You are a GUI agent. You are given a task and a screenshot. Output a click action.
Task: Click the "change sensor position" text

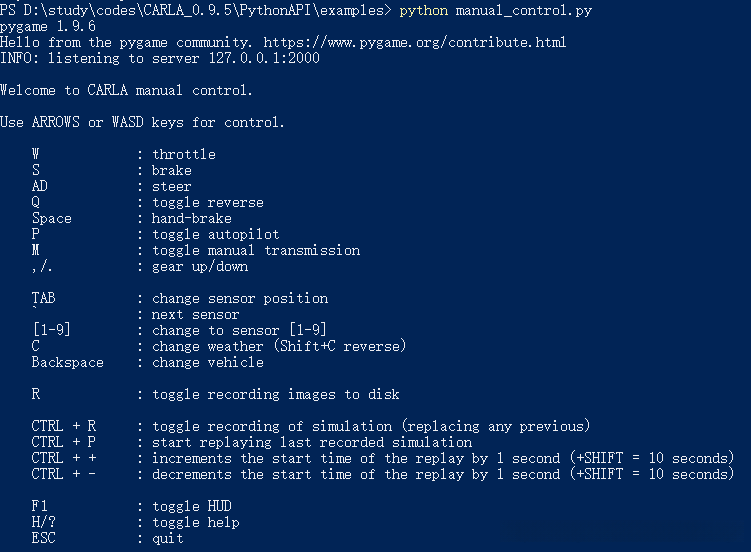click(239, 299)
